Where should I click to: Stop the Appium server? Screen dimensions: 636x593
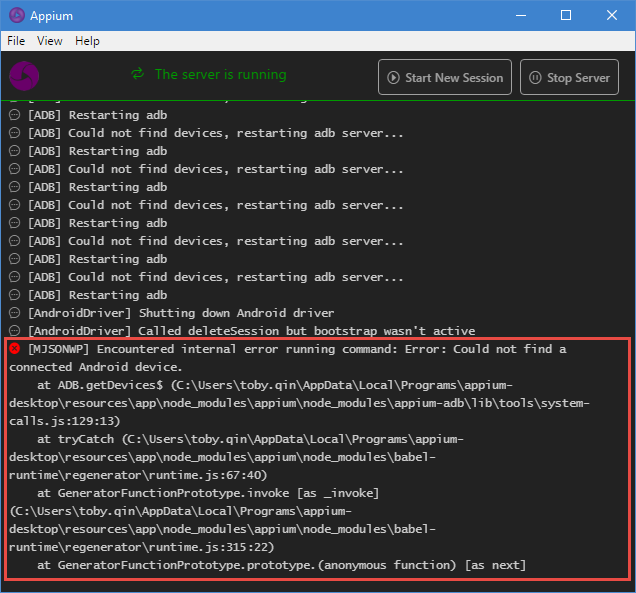click(569, 77)
